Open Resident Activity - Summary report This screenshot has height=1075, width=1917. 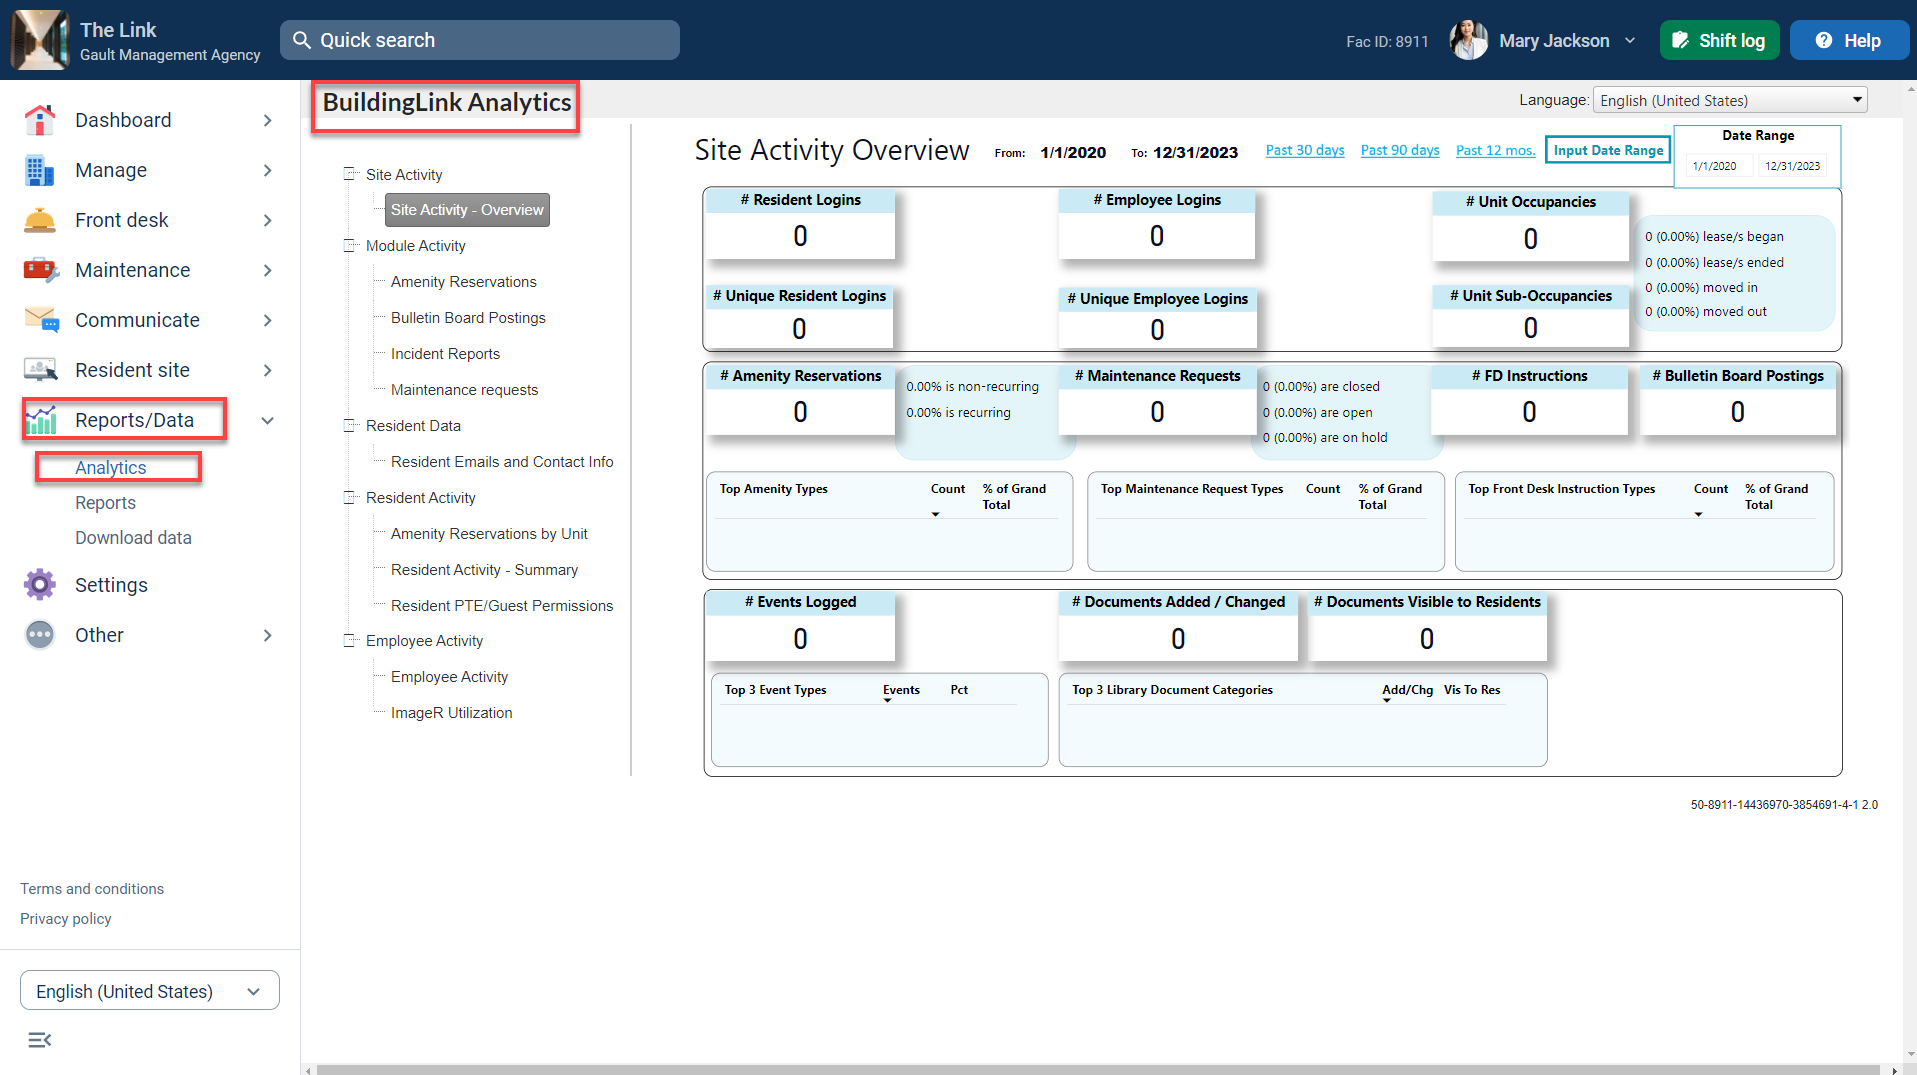[484, 570]
